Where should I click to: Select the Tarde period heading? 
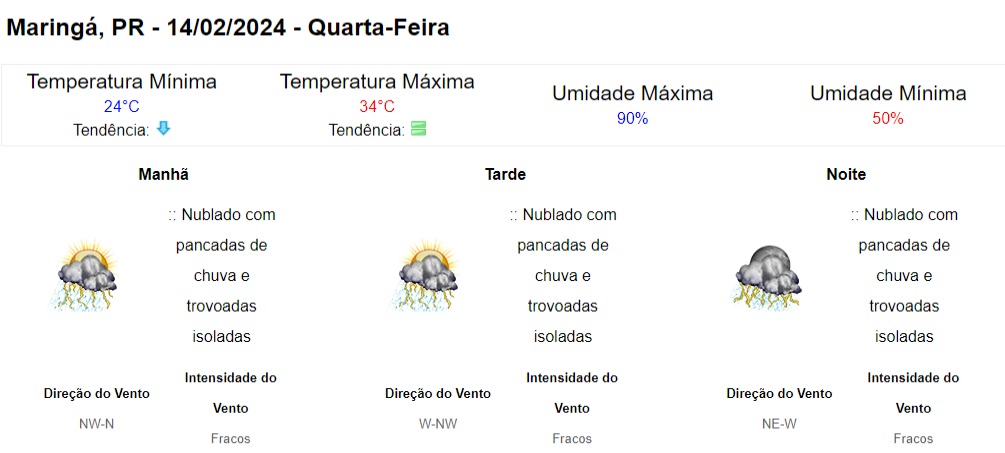505,174
